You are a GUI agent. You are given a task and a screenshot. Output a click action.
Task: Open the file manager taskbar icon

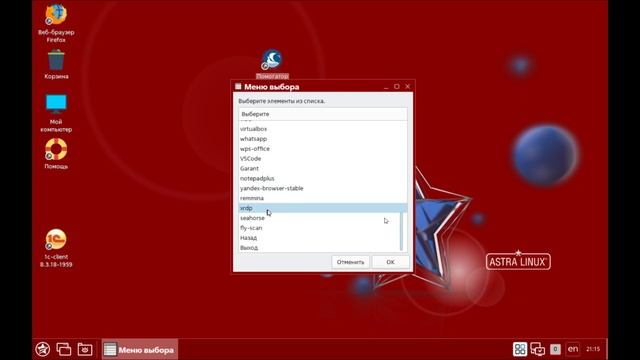click(85, 349)
